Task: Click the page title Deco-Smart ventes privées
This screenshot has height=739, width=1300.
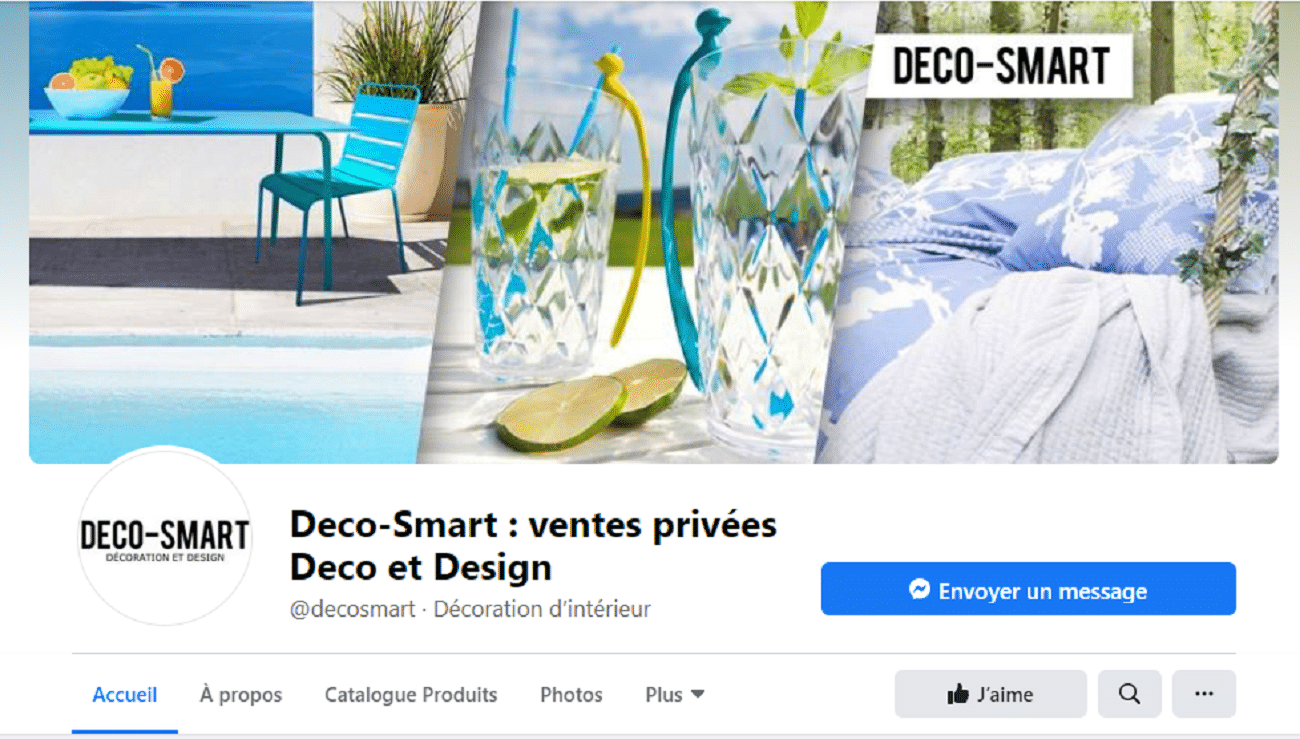Action: point(533,545)
